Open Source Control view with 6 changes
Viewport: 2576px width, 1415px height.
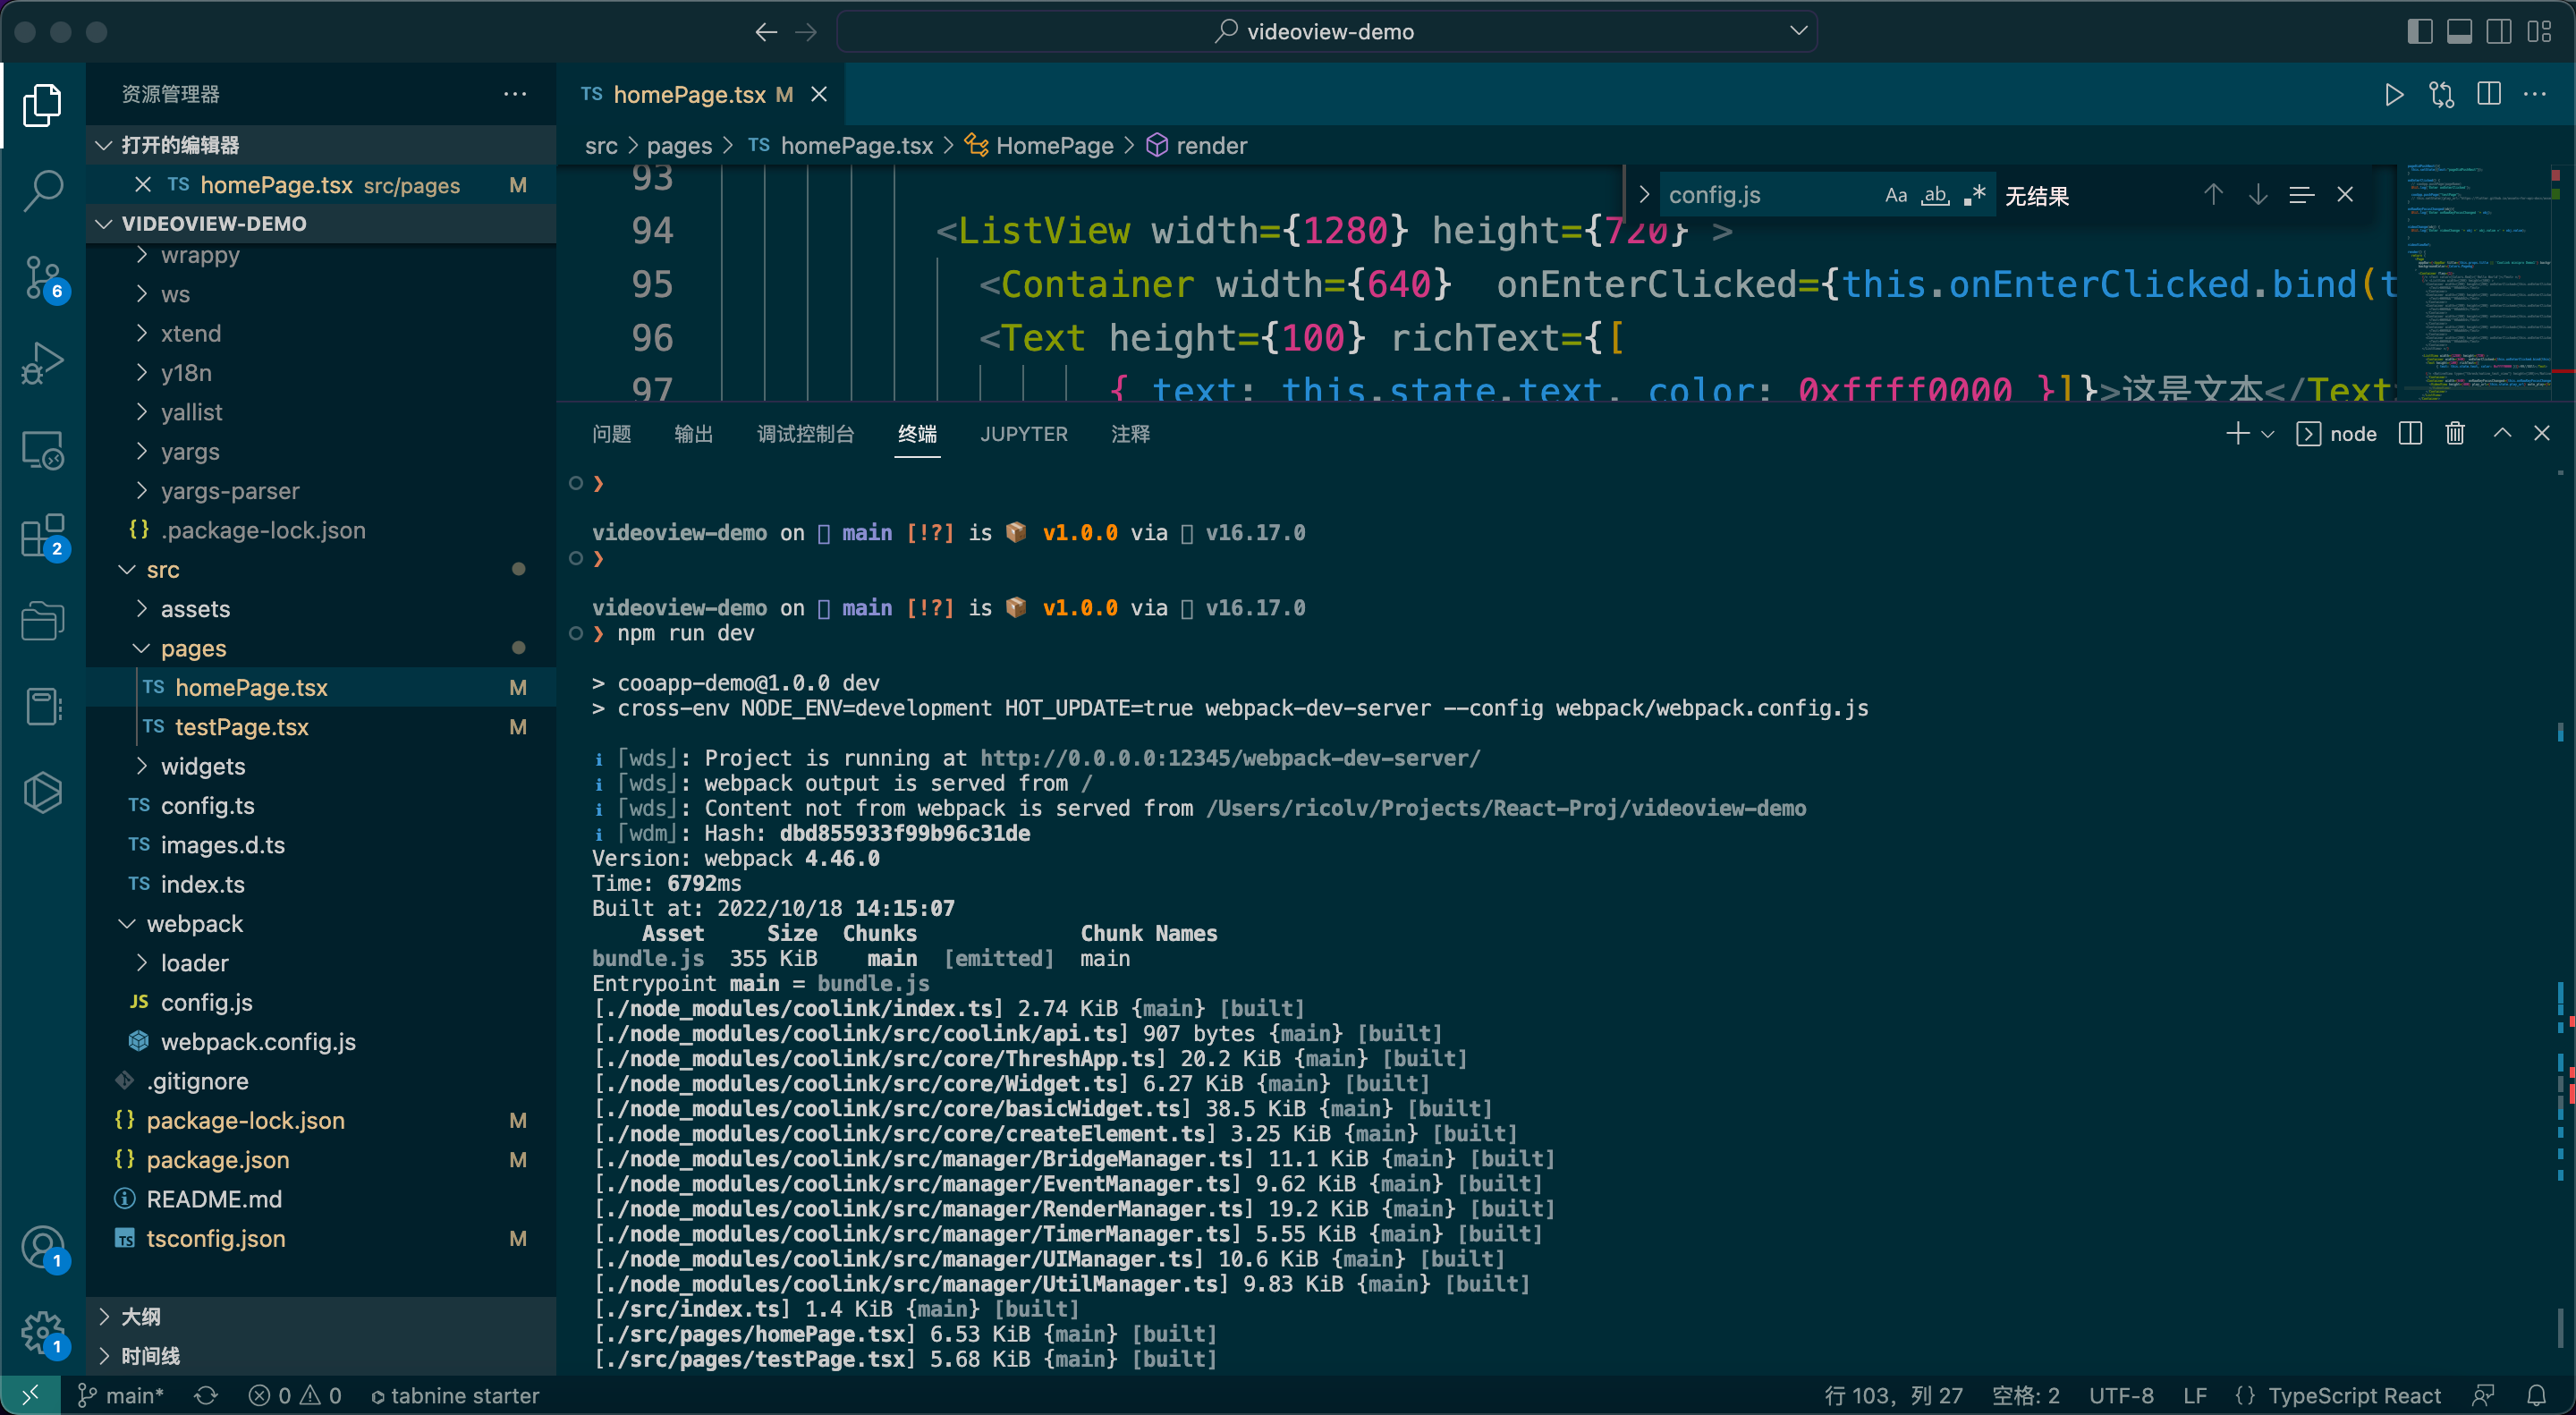point(43,277)
